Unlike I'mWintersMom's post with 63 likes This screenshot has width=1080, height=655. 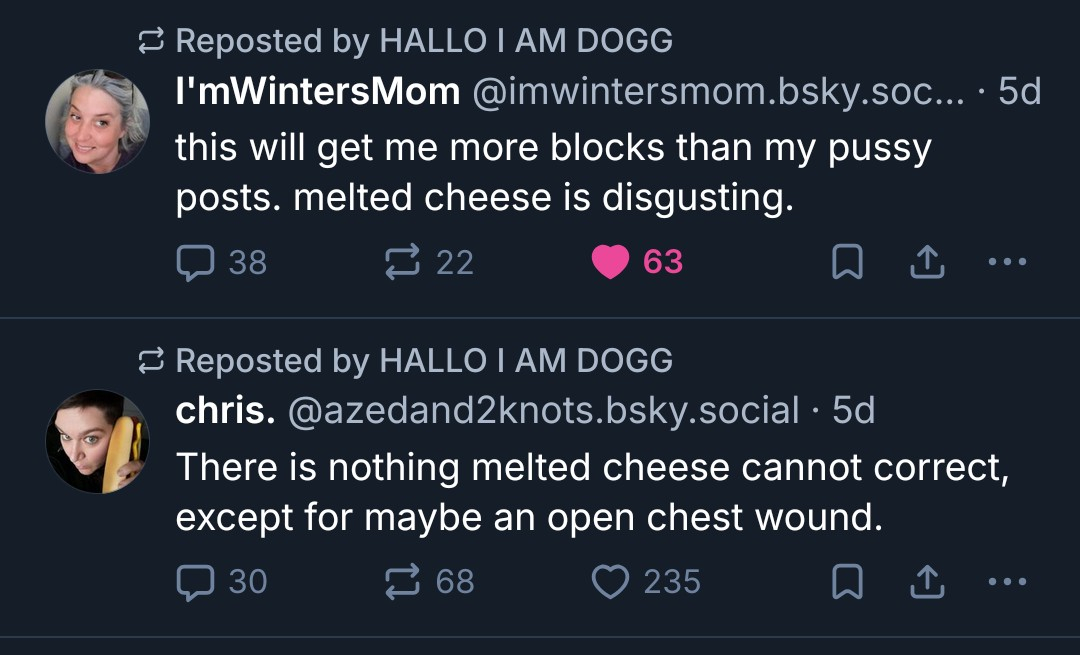(610, 262)
